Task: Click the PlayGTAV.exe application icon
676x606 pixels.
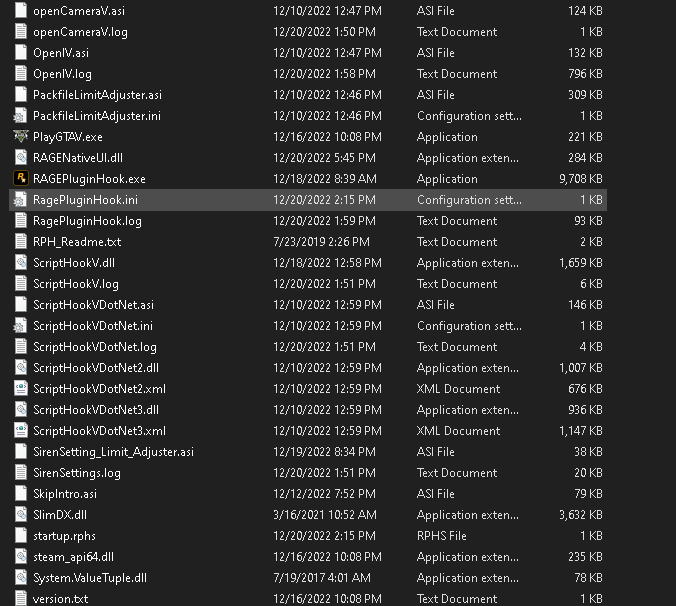Action: (x=21, y=137)
